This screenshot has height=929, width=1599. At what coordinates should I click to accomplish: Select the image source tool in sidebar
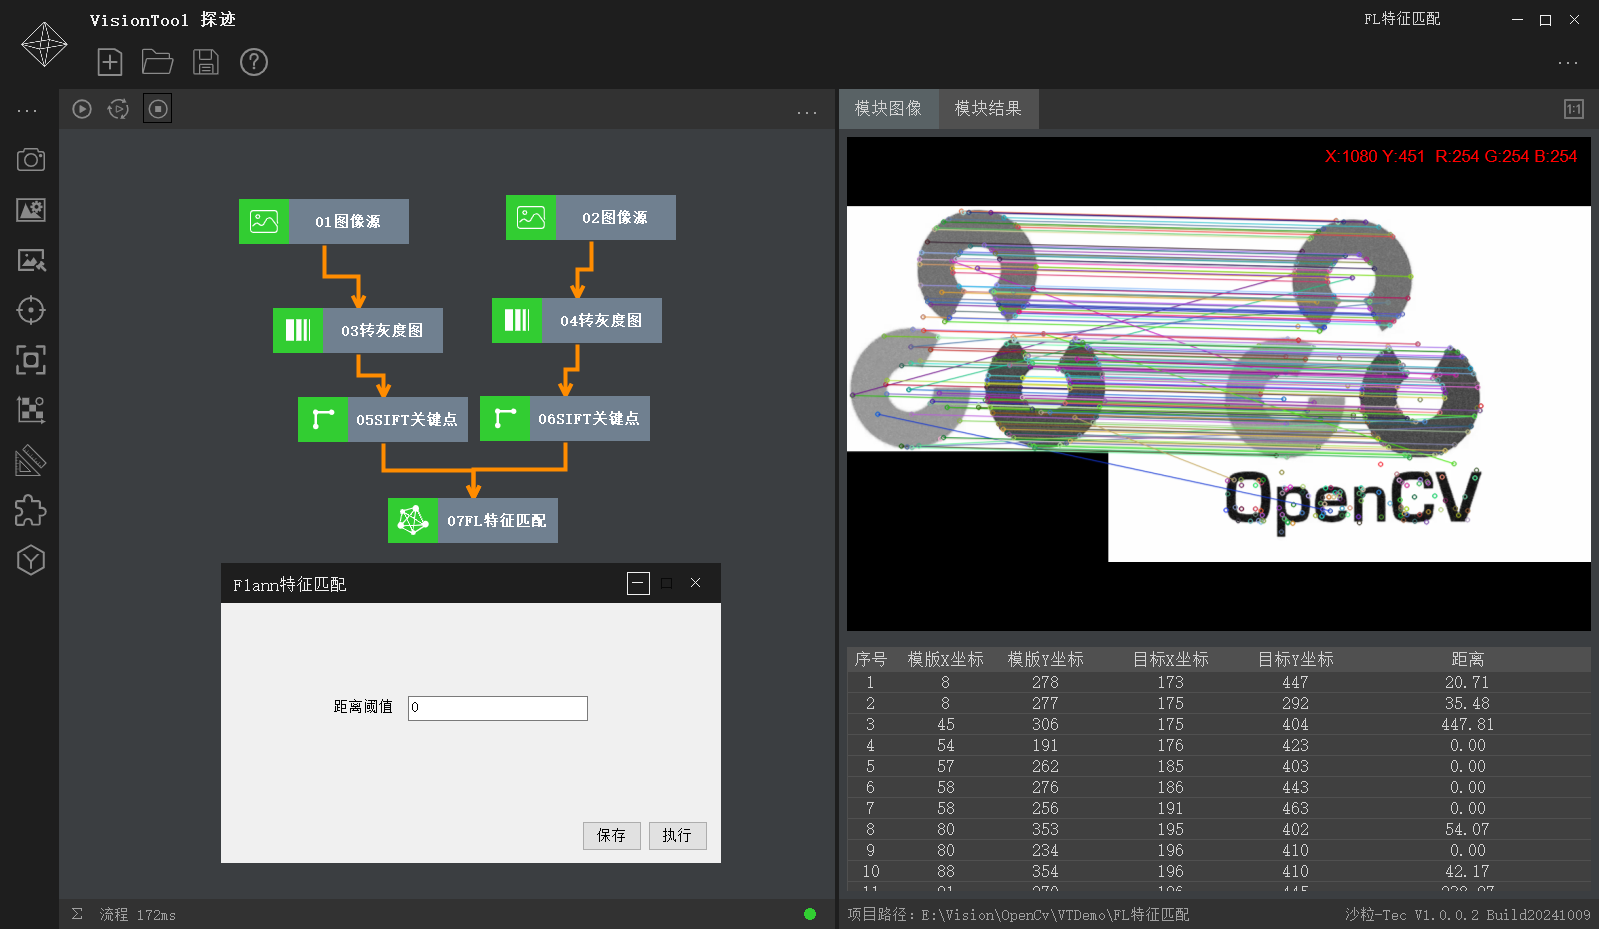tap(31, 210)
